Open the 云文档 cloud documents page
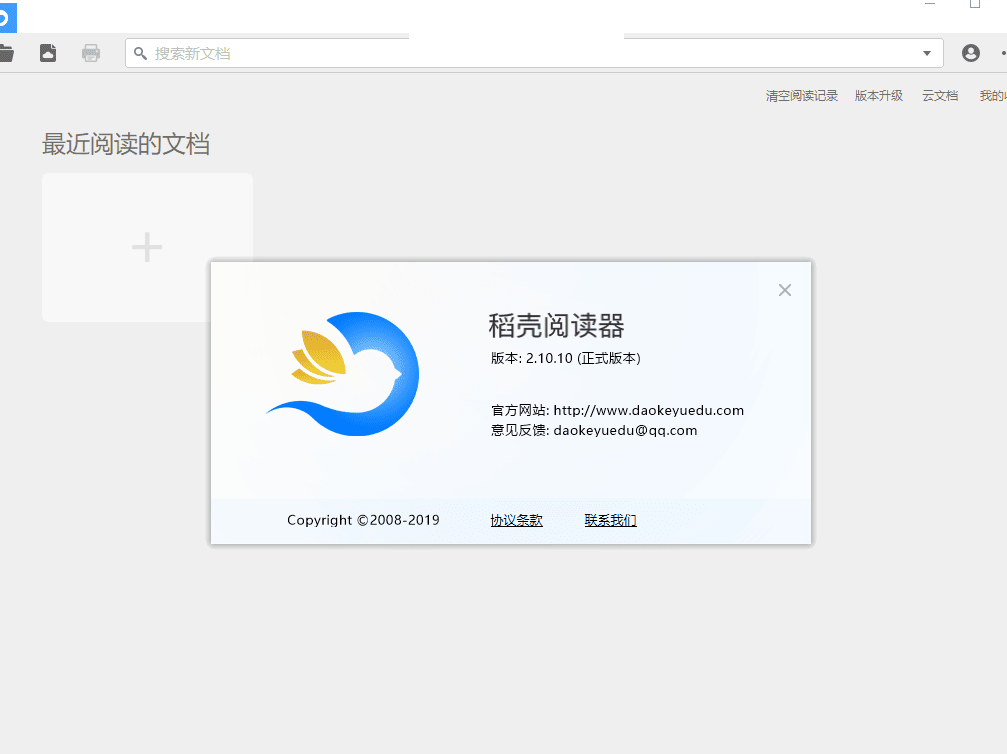Screen dimensions: 1007x754 pos(939,95)
